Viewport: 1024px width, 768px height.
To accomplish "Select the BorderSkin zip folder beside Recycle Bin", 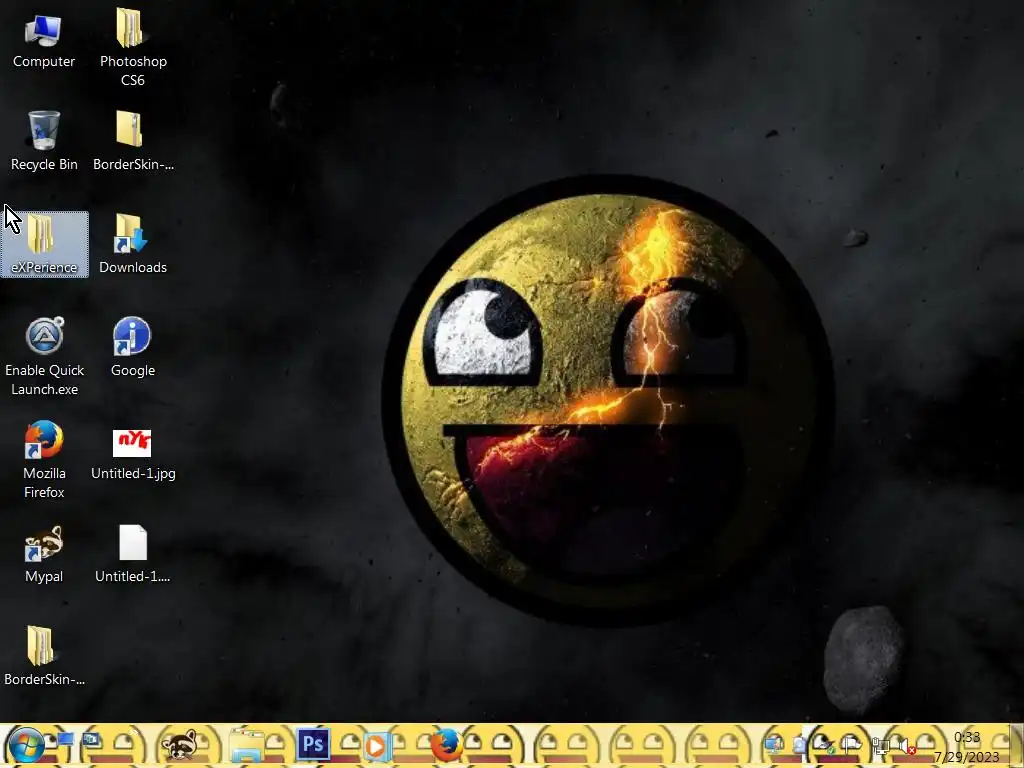I will [x=133, y=141].
